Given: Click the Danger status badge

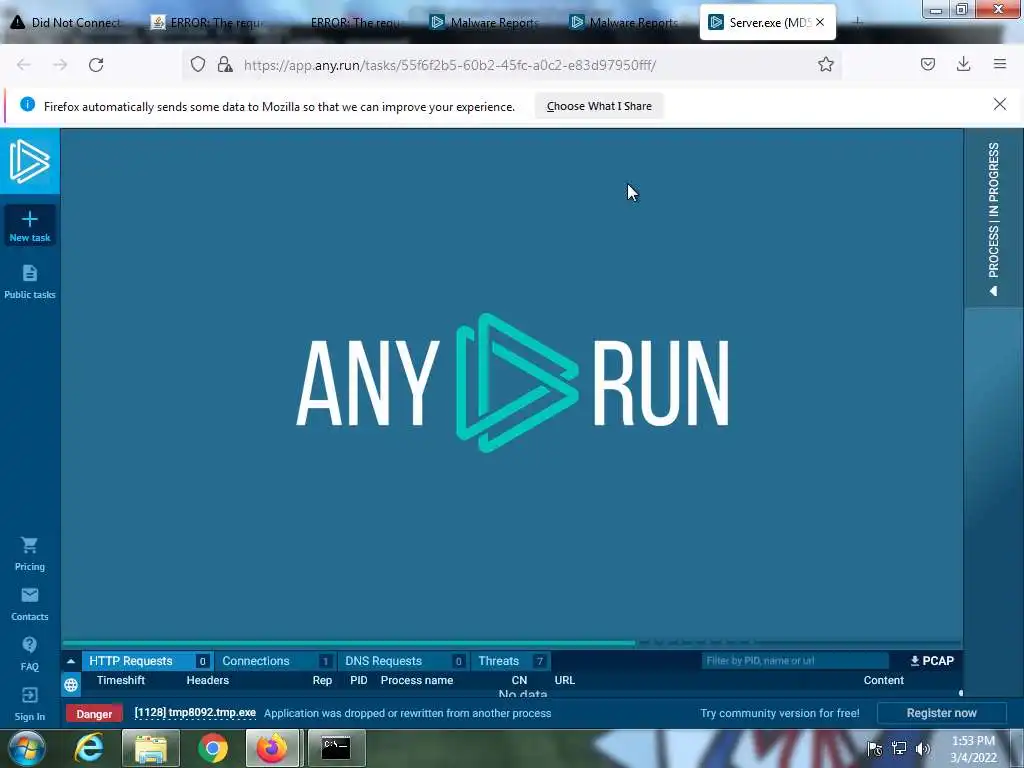Looking at the screenshot, I should 94,714.
